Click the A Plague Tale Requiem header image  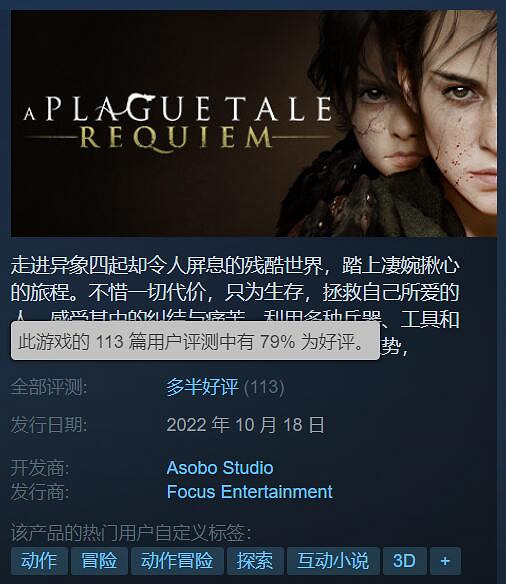(254, 124)
